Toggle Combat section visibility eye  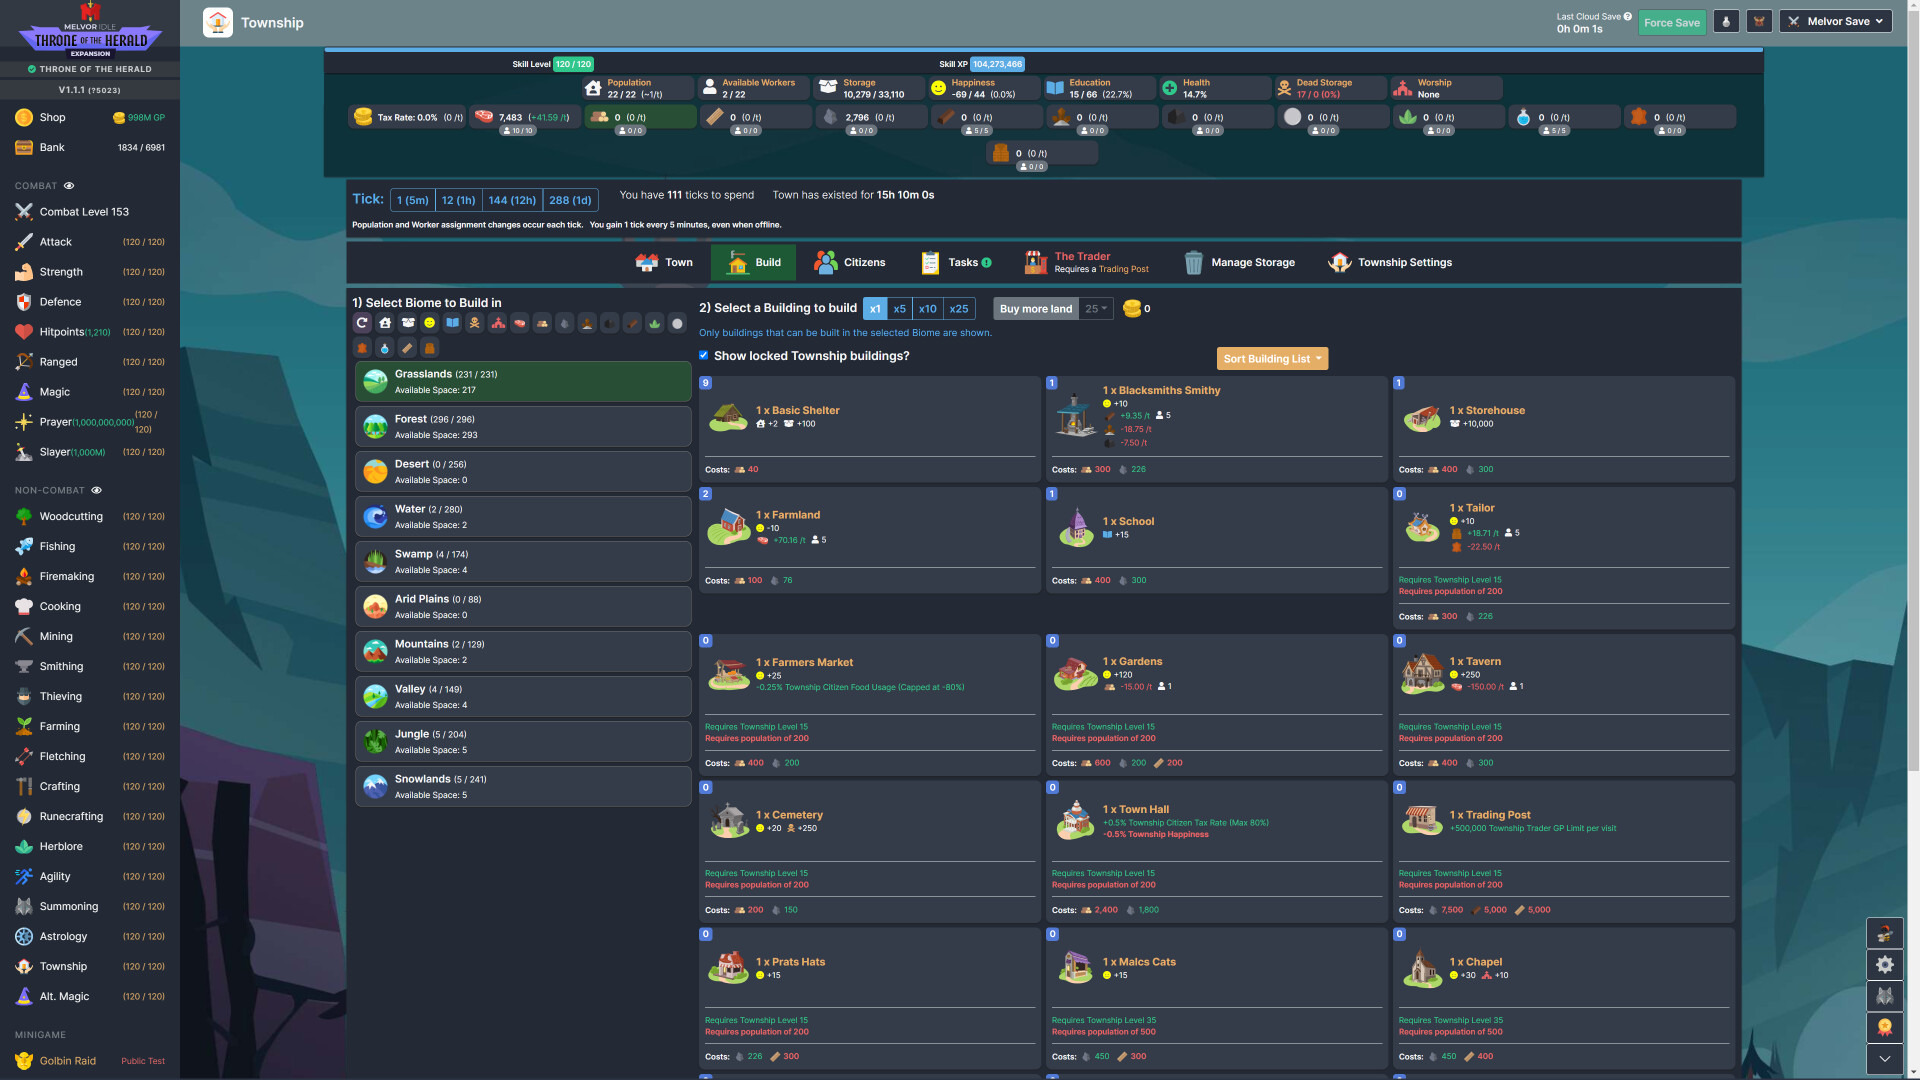(x=69, y=186)
